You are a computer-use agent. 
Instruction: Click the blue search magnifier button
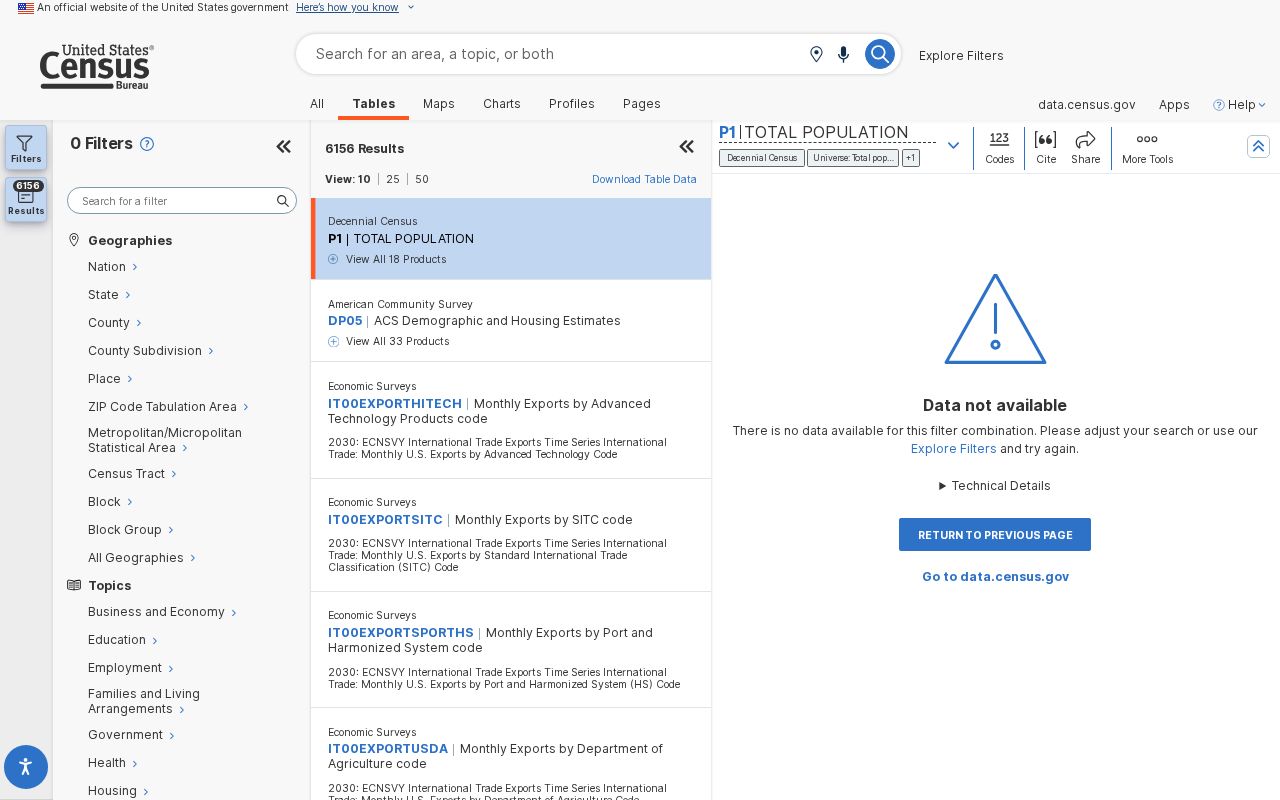[x=879, y=54]
